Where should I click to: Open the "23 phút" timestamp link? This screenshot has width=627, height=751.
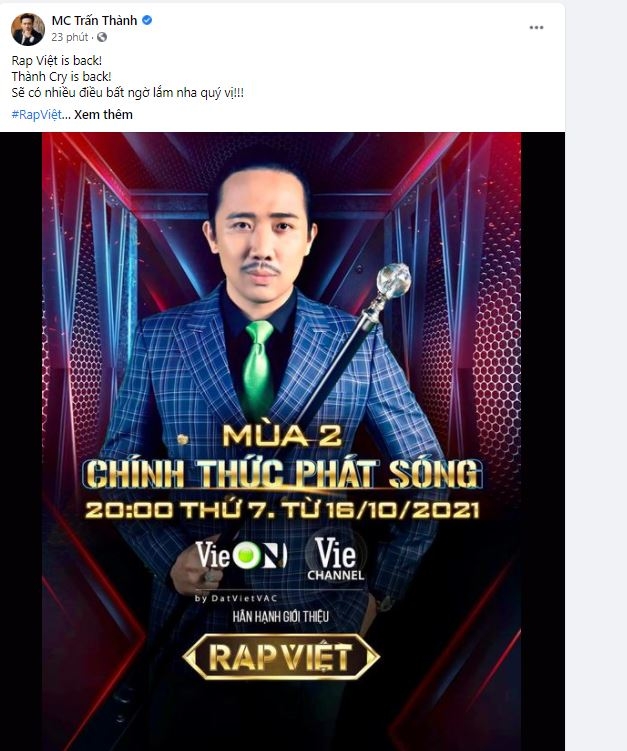(70, 37)
